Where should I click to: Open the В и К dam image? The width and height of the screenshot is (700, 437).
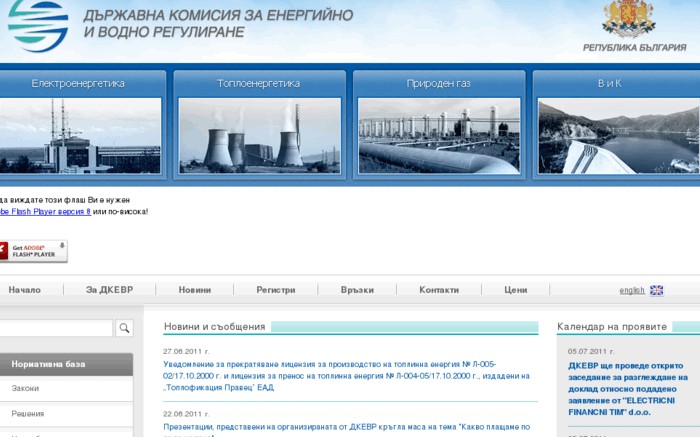619,136
